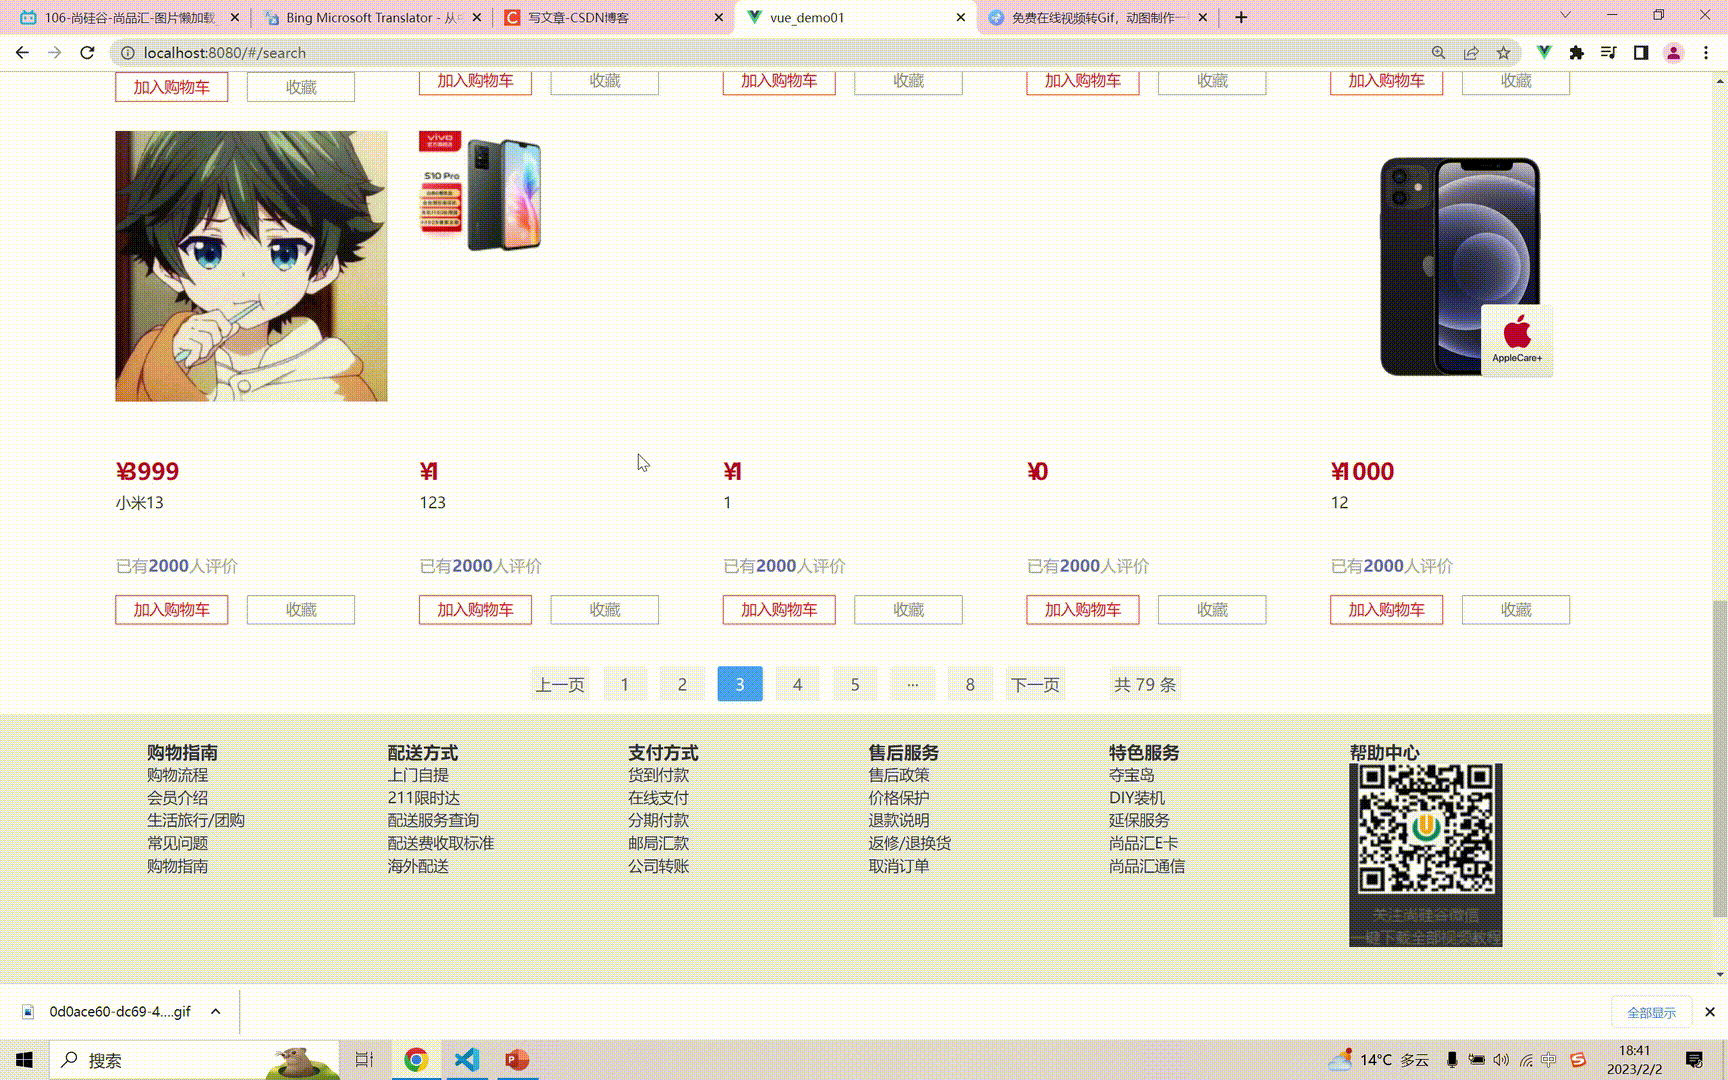Open Task View in the taskbar
Image resolution: width=1728 pixels, height=1080 pixels.
pyautogui.click(x=364, y=1060)
